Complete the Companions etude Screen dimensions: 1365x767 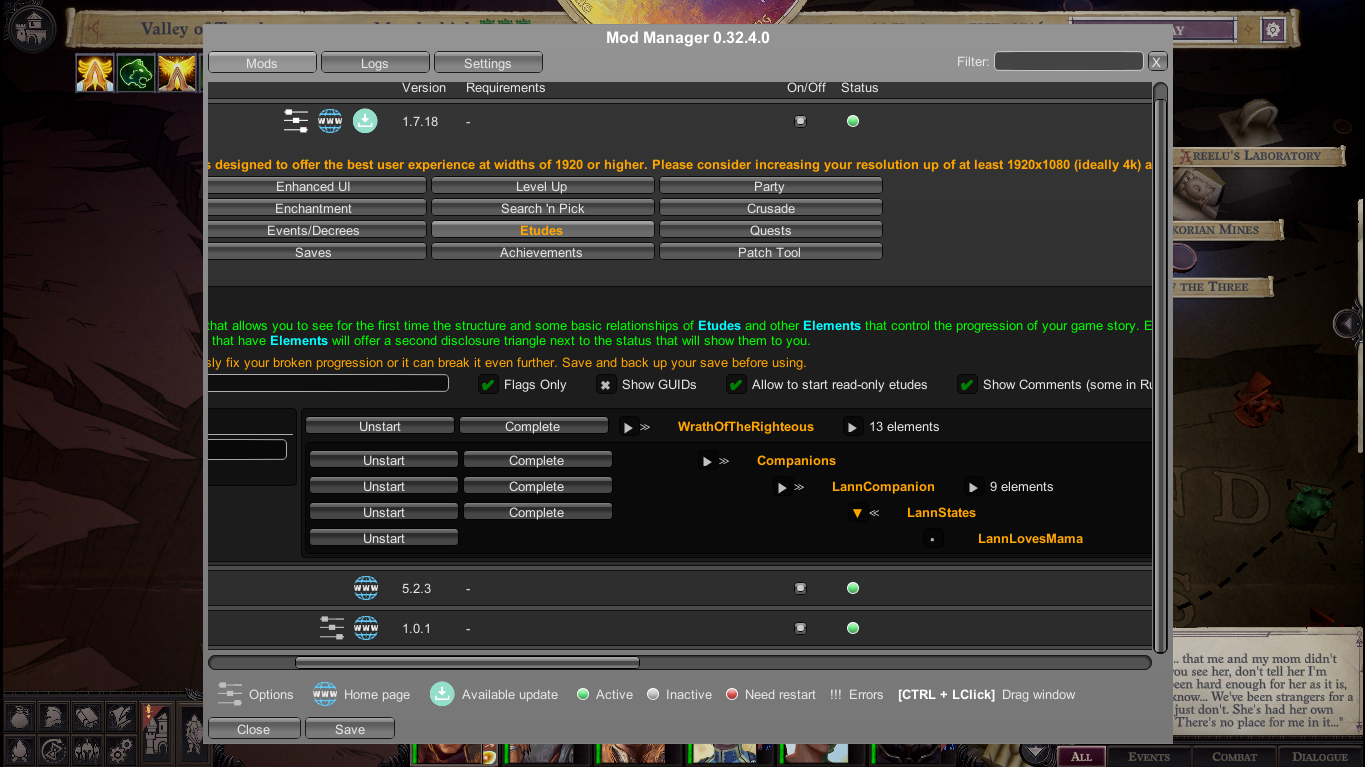[x=537, y=460]
